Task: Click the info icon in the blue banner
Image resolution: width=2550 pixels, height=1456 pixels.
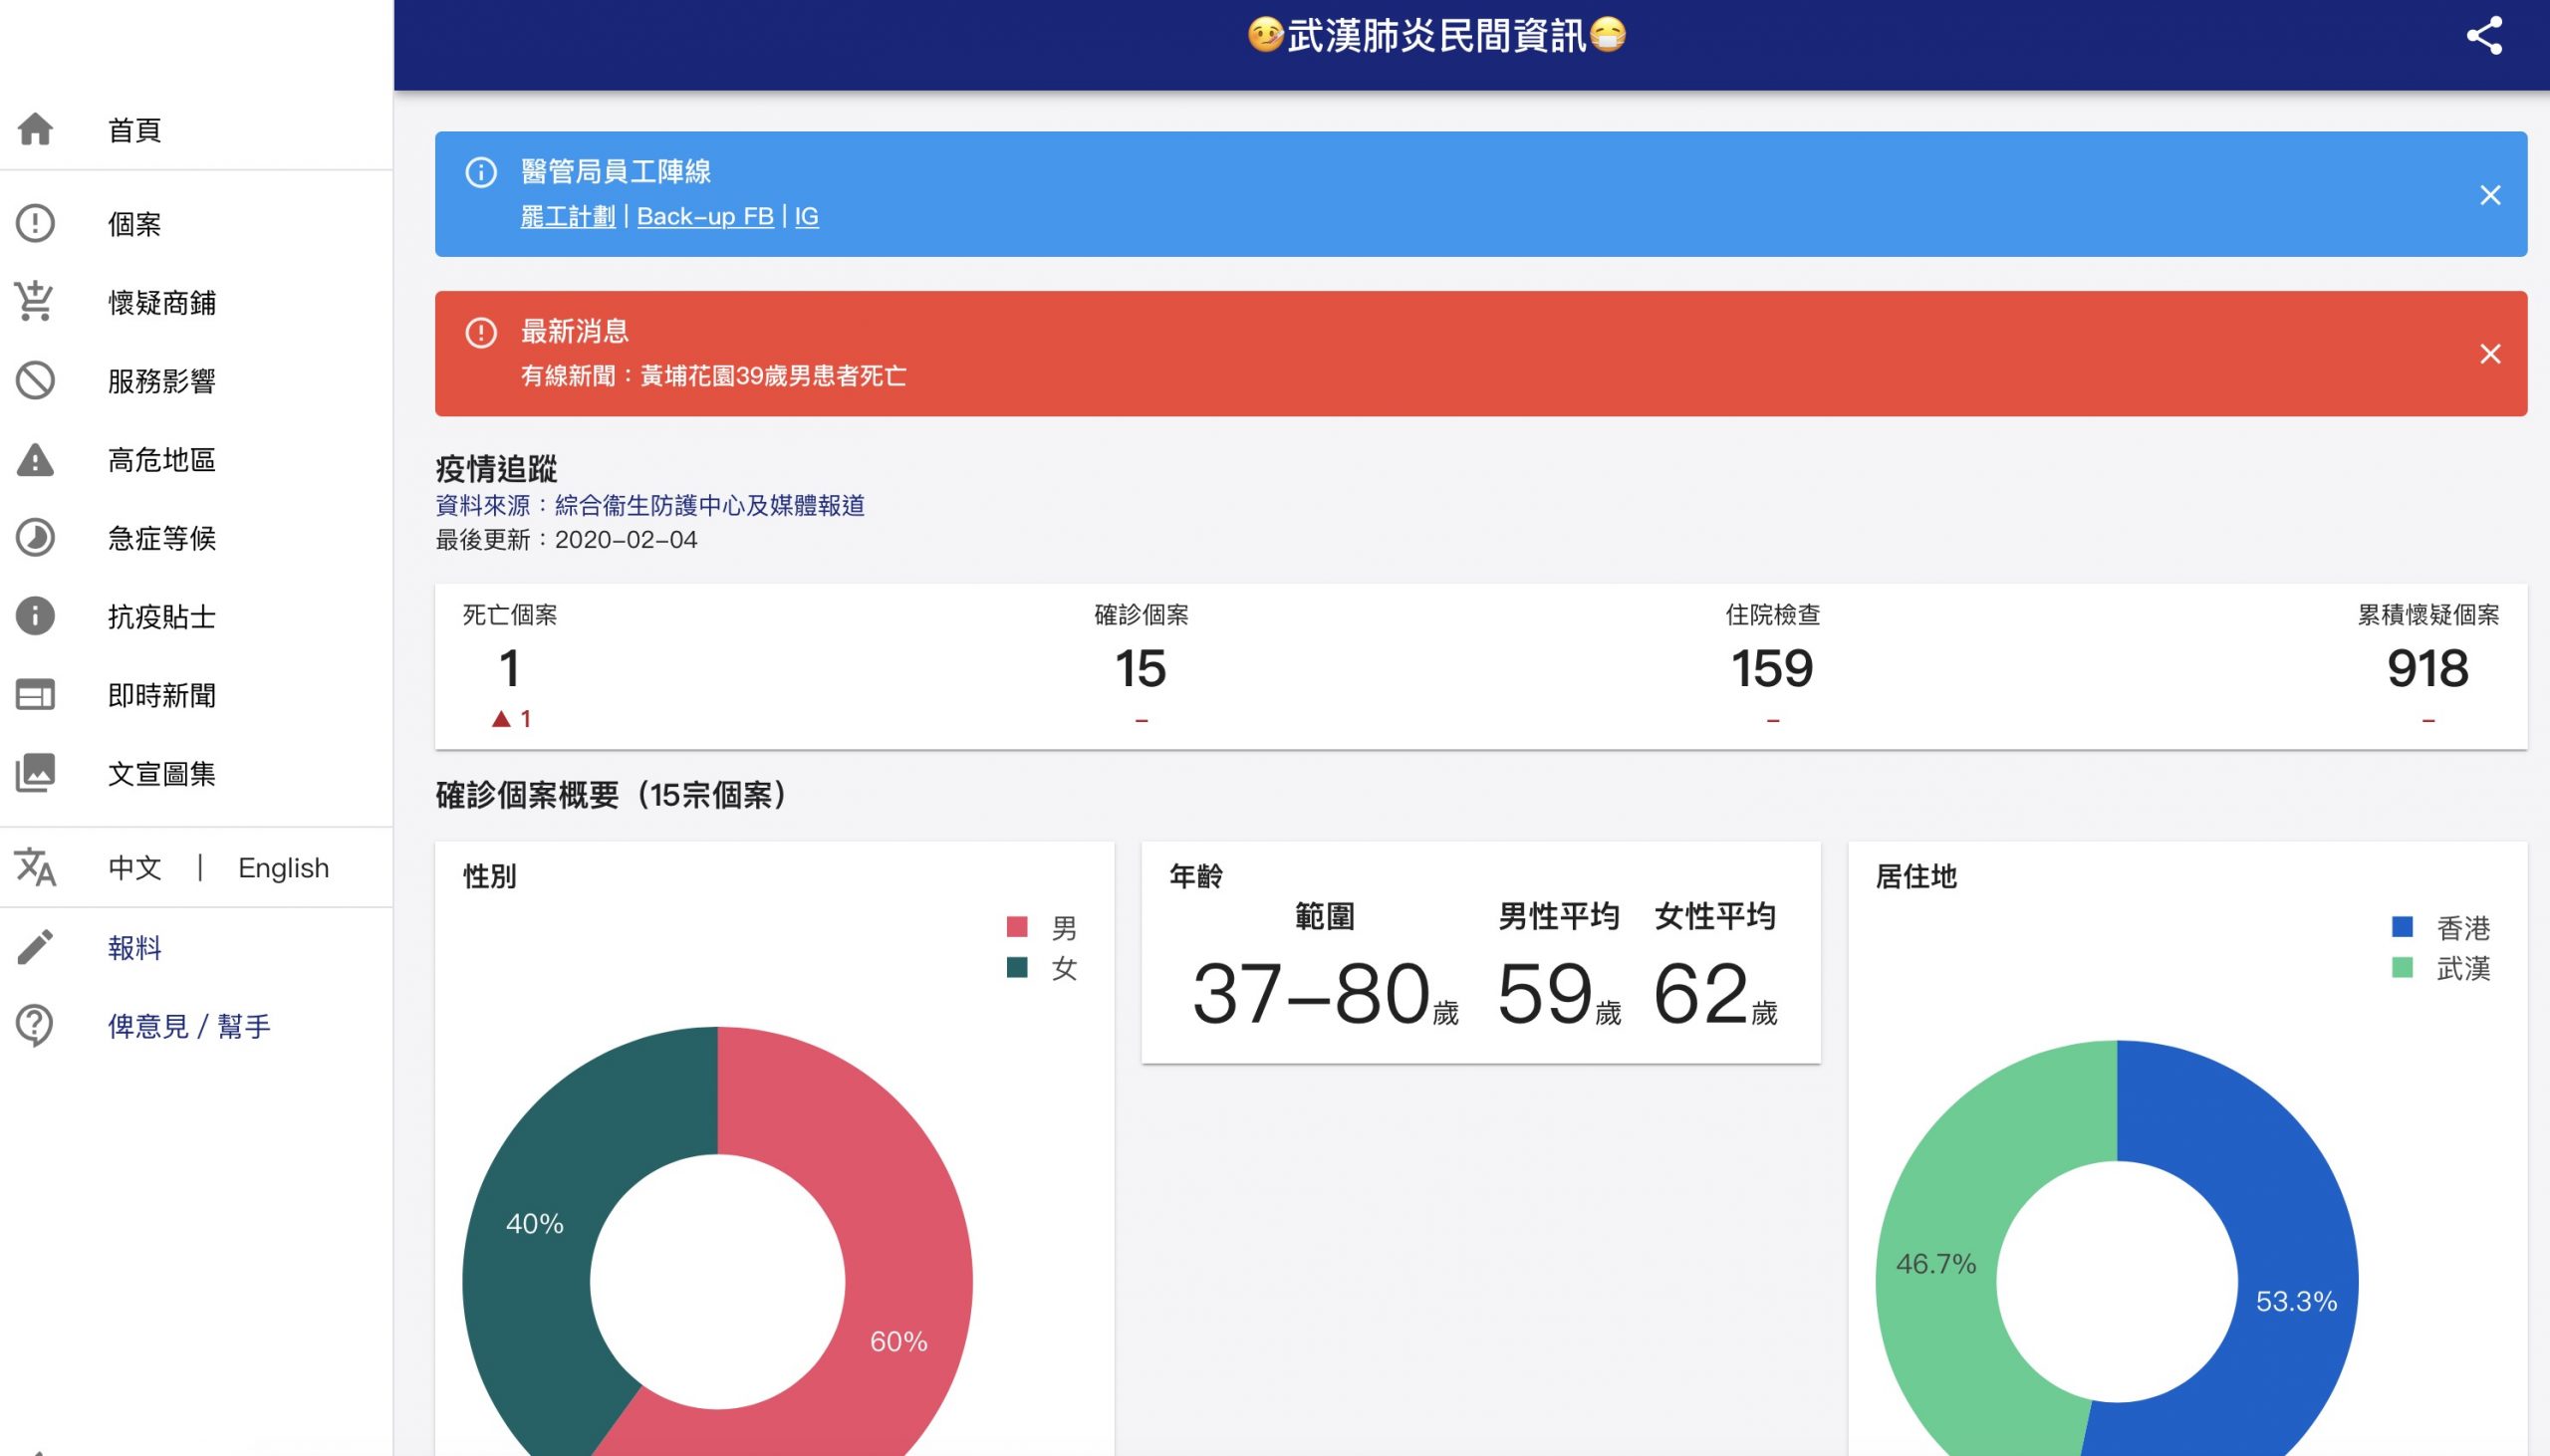Action: pos(481,172)
